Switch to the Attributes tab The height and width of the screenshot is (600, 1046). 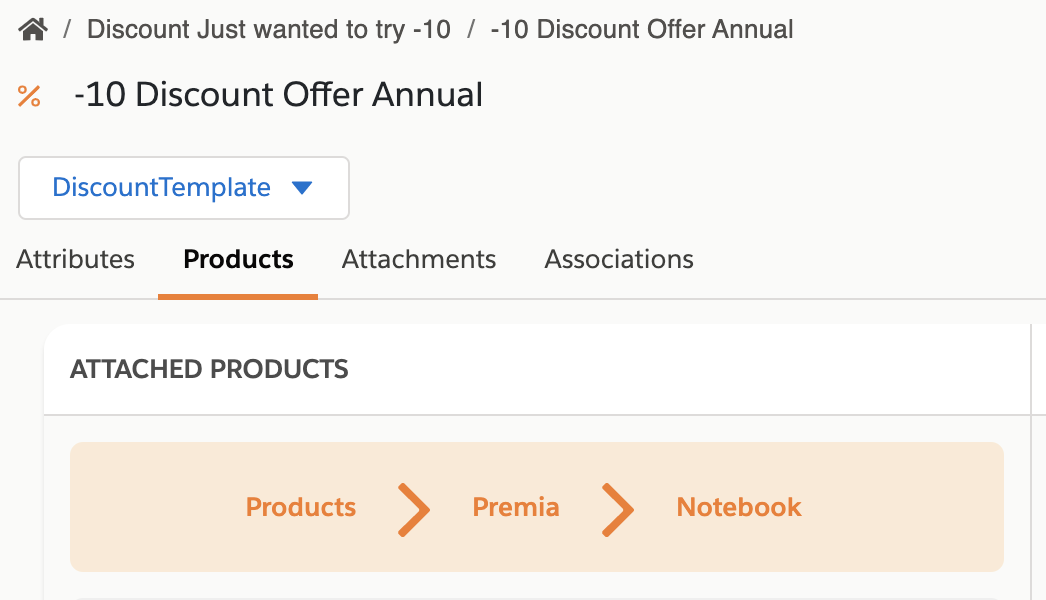[75, 259]
